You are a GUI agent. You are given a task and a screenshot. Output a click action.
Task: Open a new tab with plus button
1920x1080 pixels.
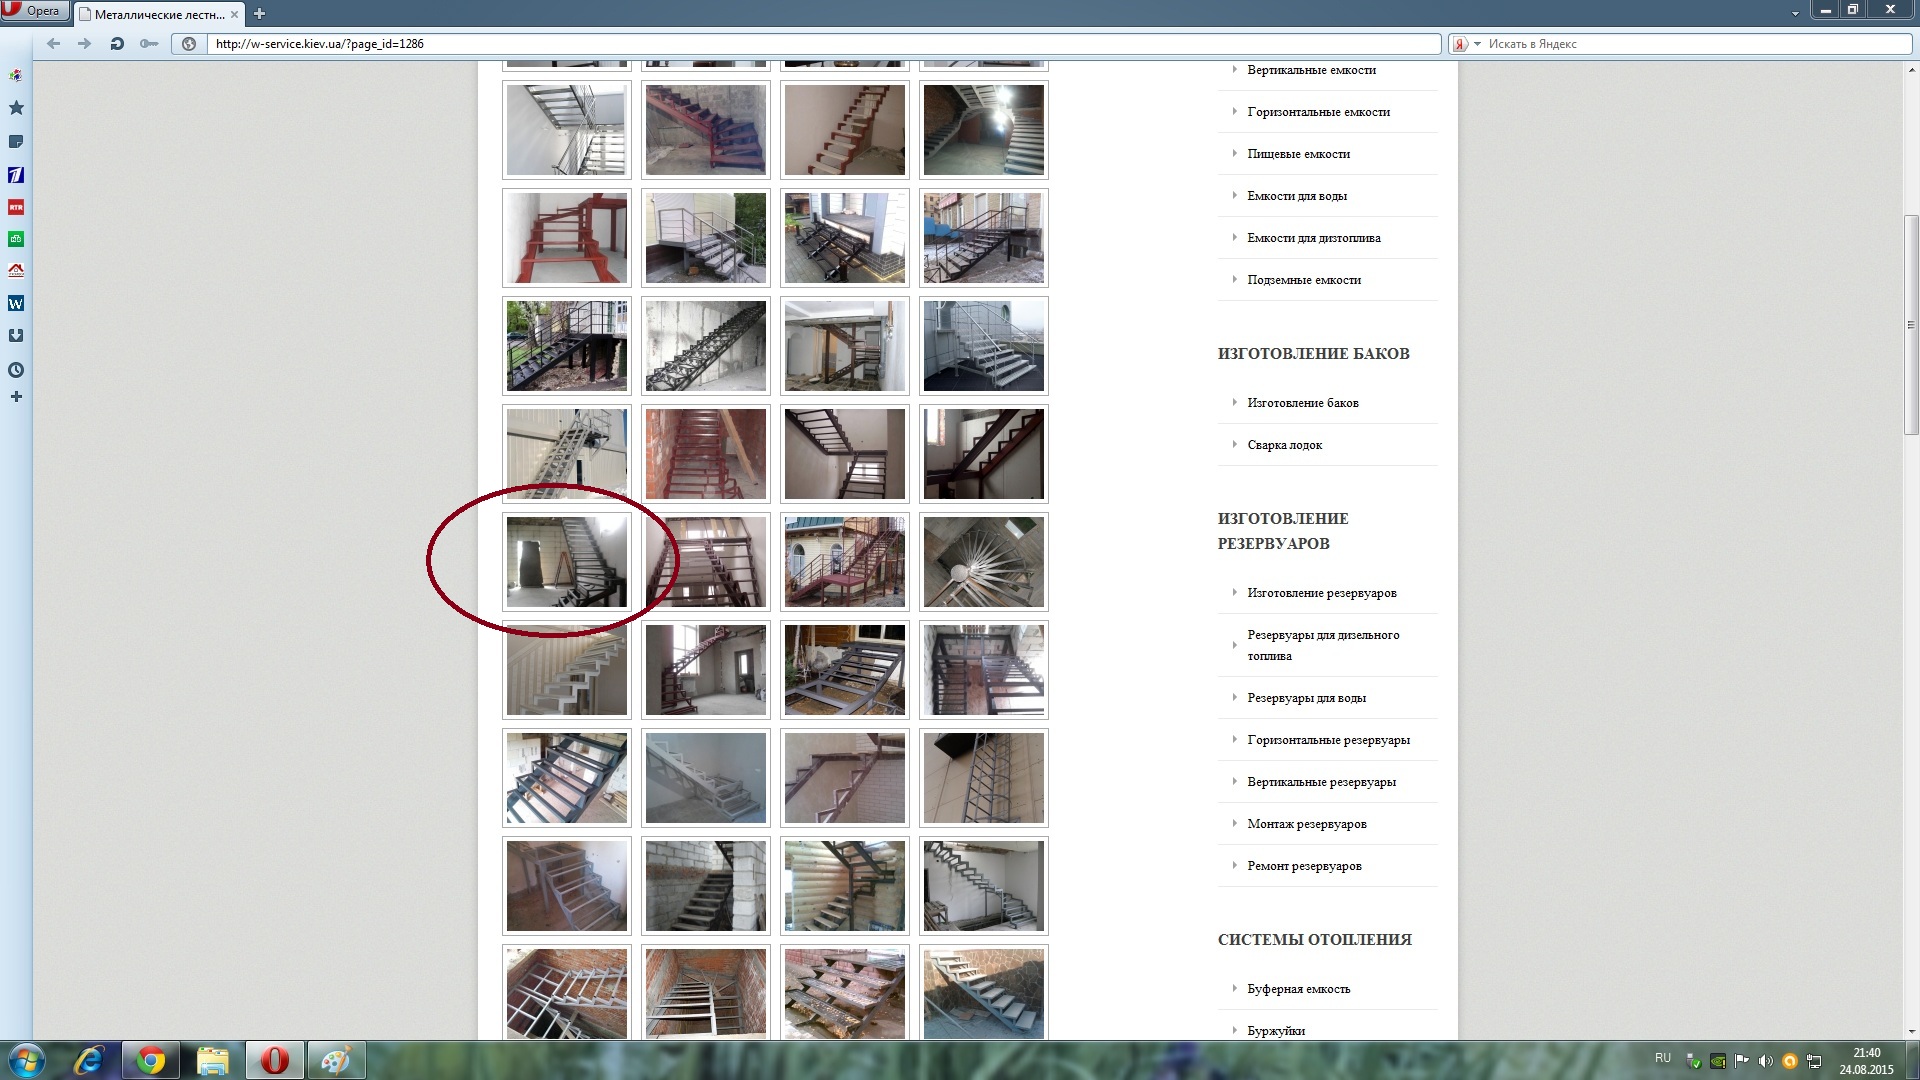[259, 14]
